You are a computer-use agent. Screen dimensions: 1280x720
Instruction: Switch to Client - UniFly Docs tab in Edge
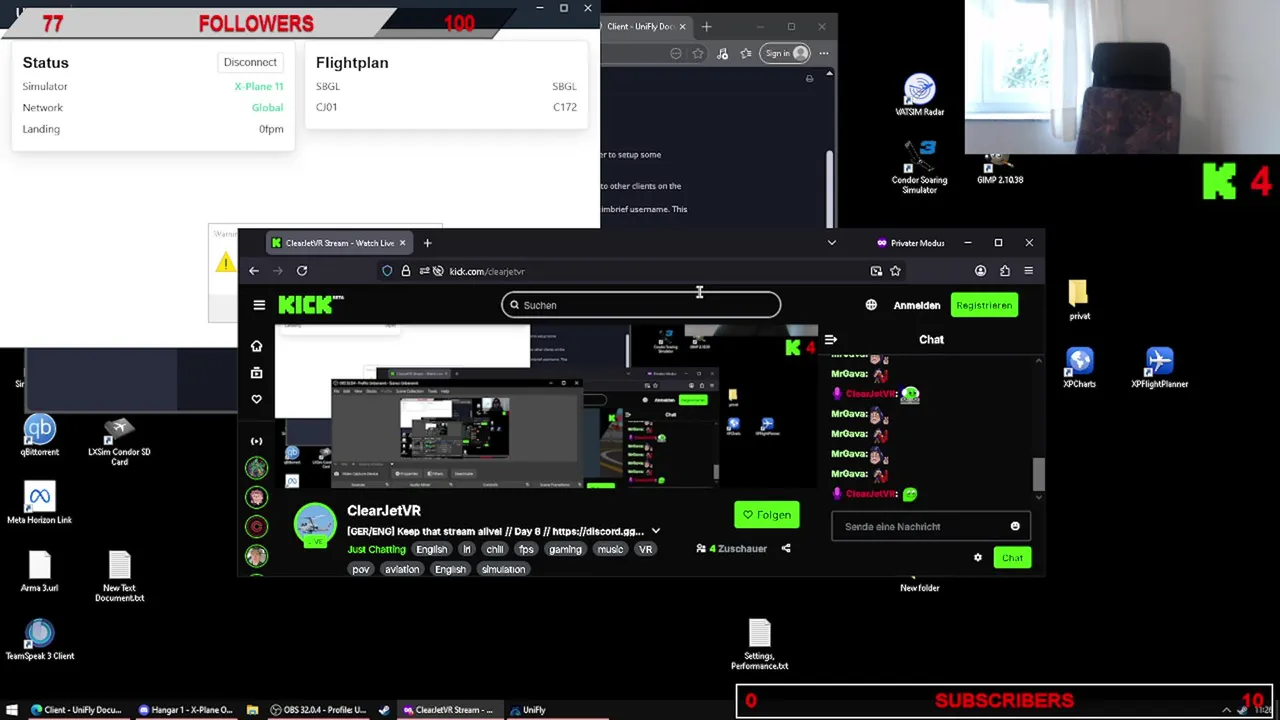pos(645,26)
